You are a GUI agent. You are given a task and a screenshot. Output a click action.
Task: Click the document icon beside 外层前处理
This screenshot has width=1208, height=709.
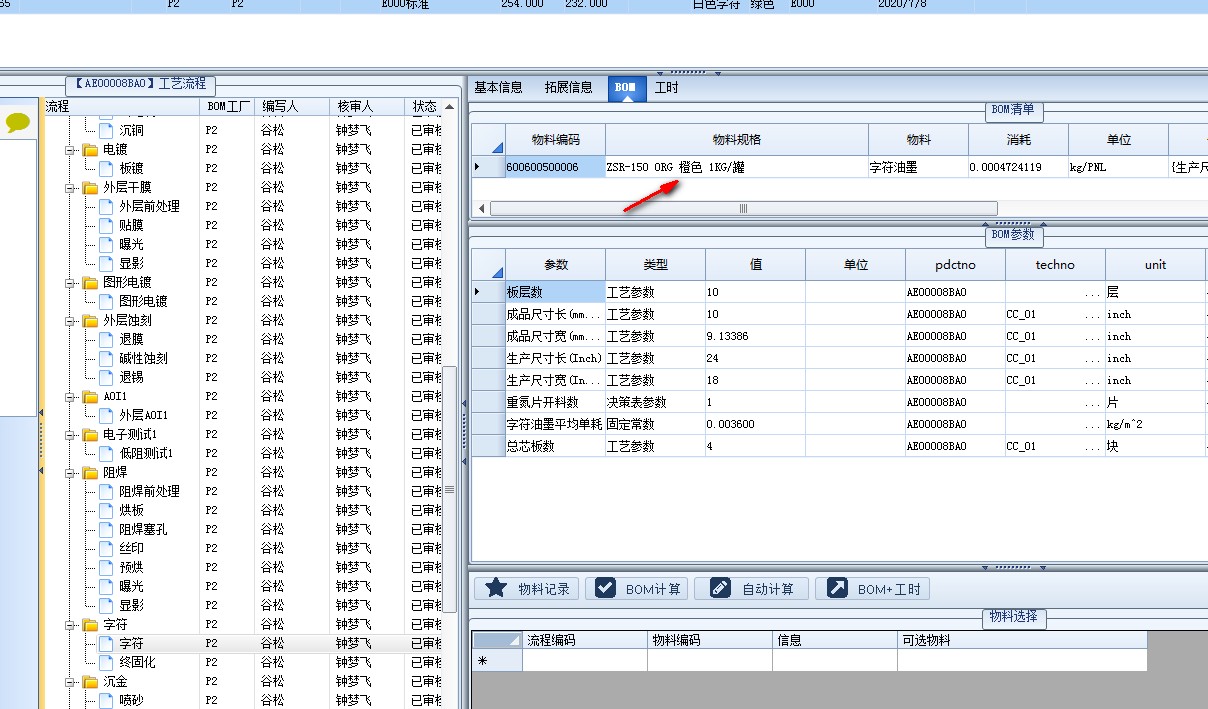107,206
